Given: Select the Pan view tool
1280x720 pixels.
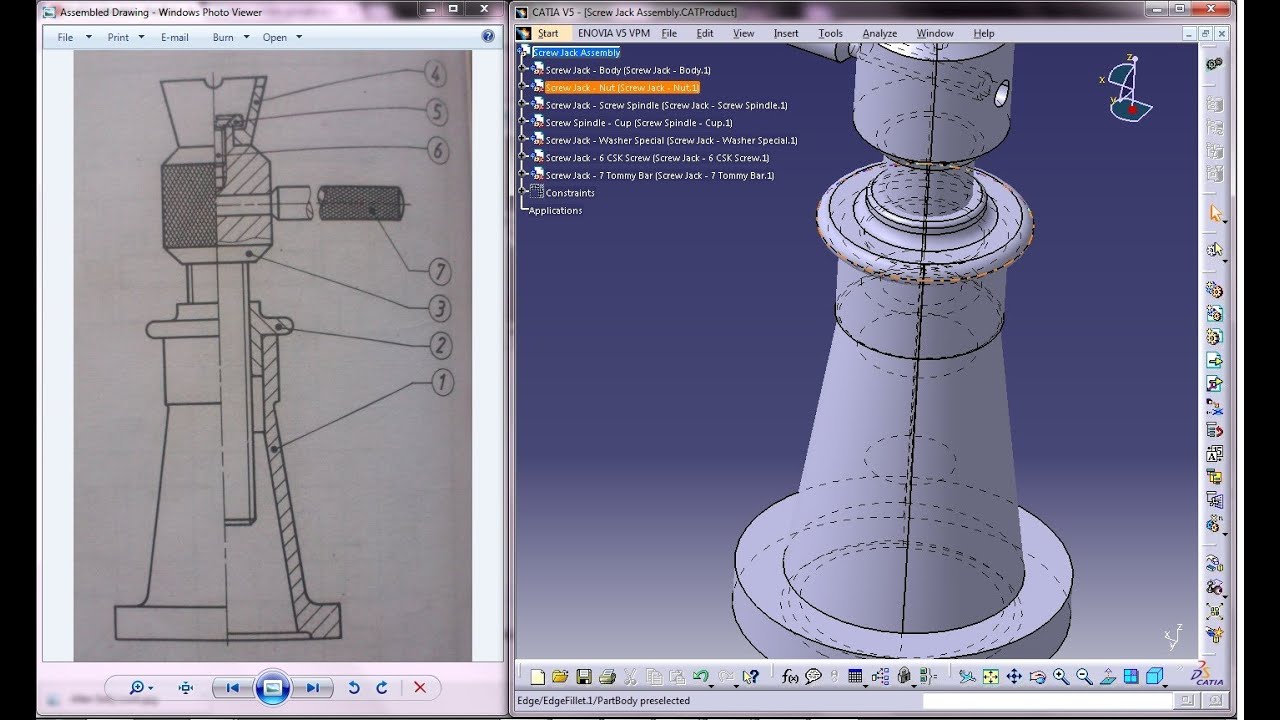Looking at the screenshot, I should (1014, 676).
